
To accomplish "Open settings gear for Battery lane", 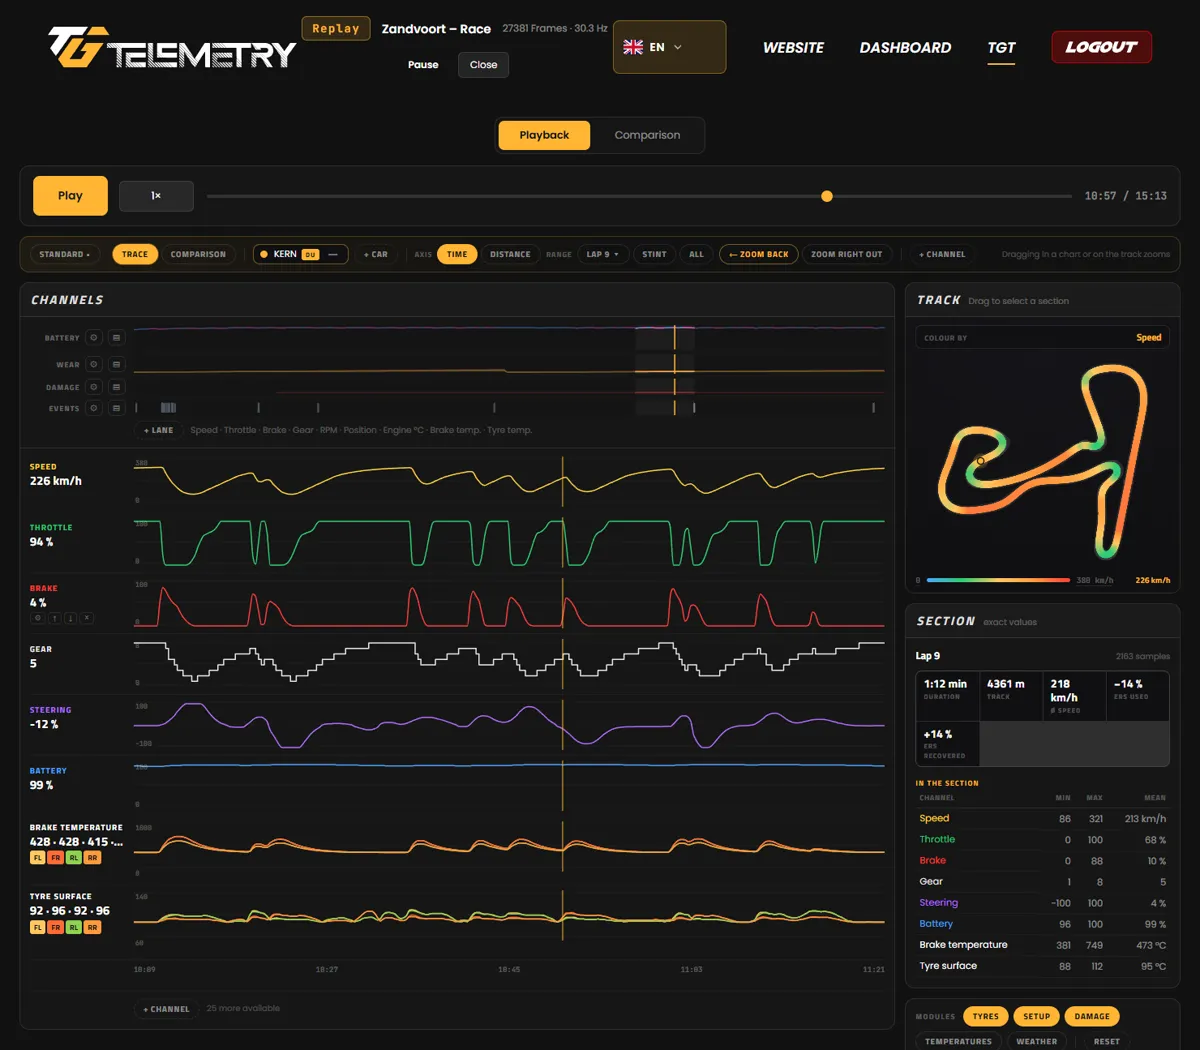I will tap(94, 338).
